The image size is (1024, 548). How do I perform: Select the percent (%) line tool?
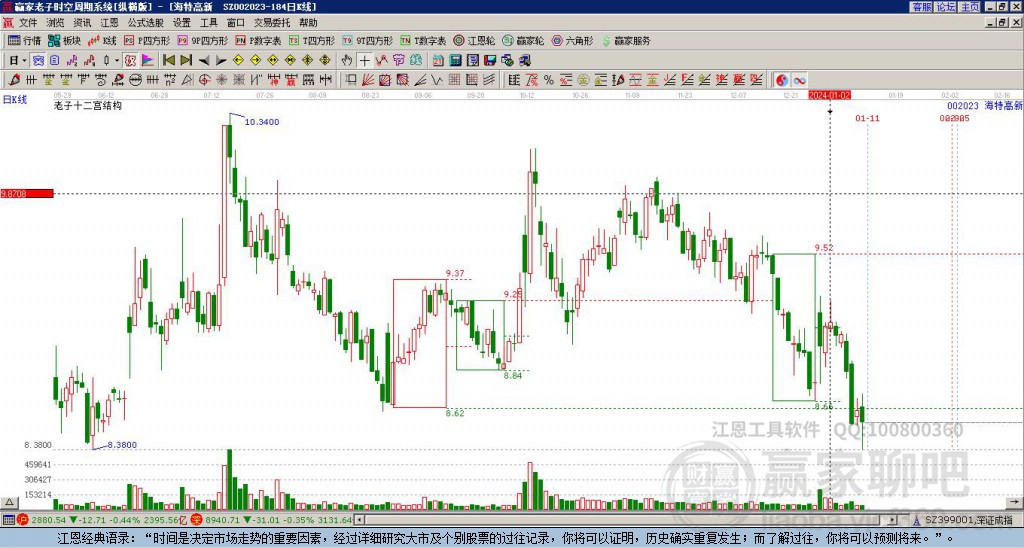pyautogui.click(x=549, y=80)
